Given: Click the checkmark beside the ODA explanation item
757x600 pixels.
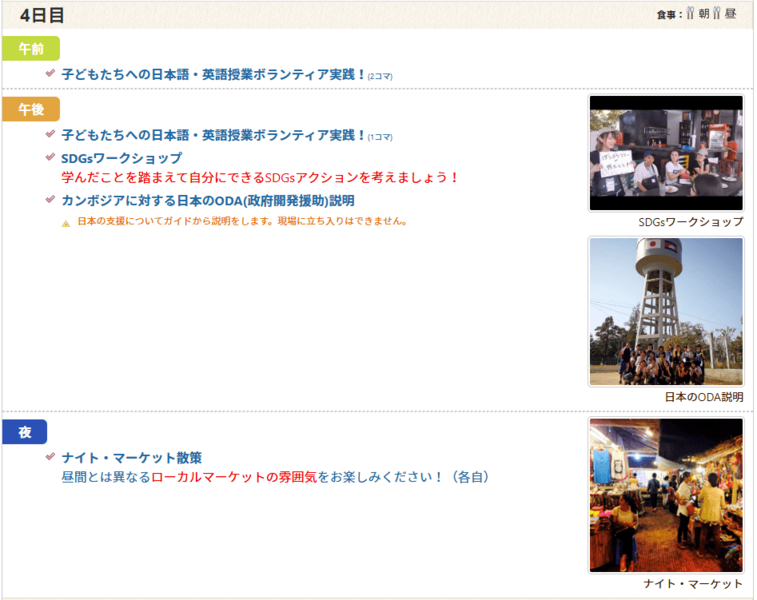Looking at the screenshot, I should pos(50,199).
